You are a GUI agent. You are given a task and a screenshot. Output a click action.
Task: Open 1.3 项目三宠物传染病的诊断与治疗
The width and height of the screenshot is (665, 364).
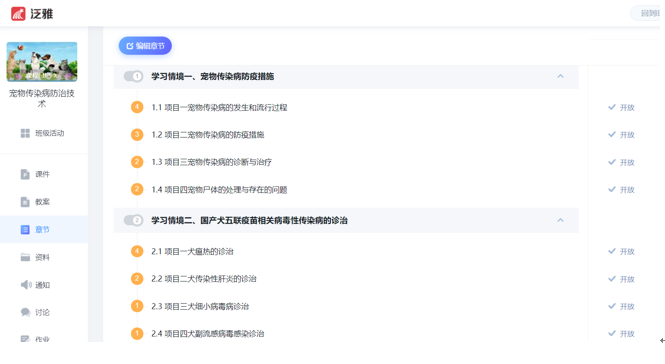click(212, 162)
